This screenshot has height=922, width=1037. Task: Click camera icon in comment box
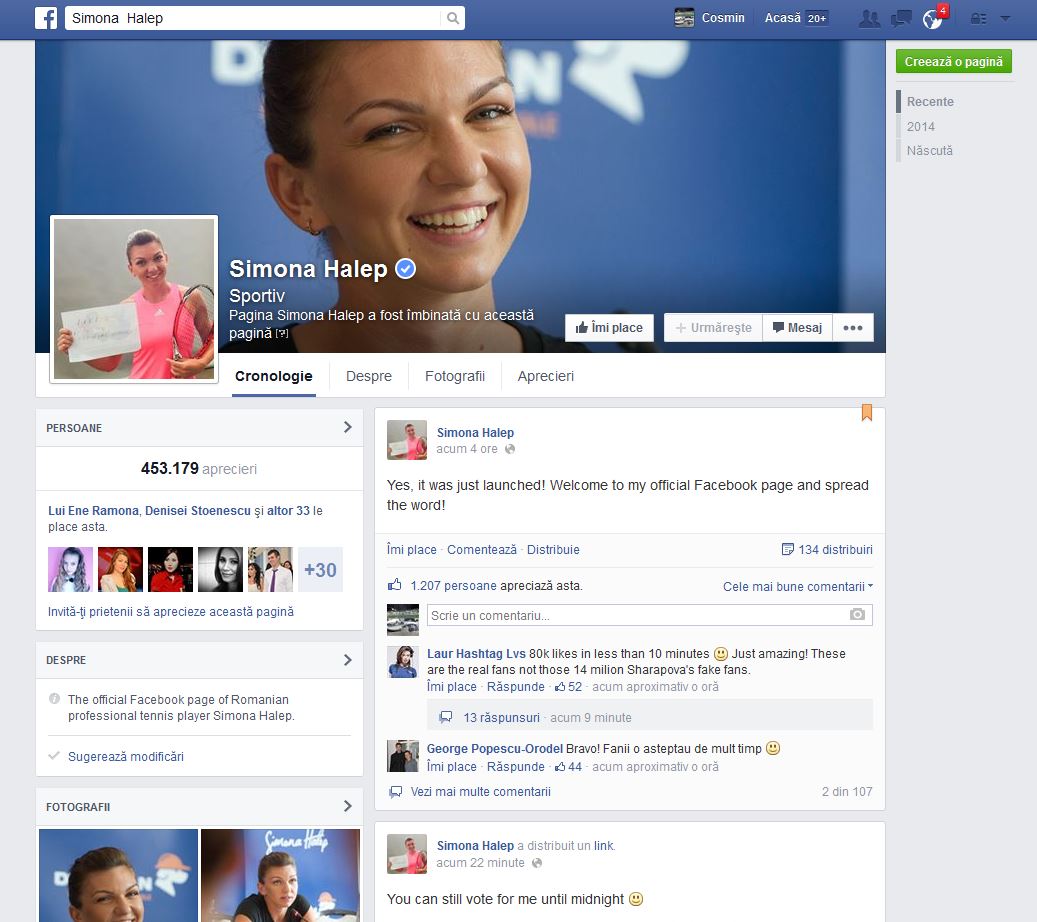click(857, 615)
